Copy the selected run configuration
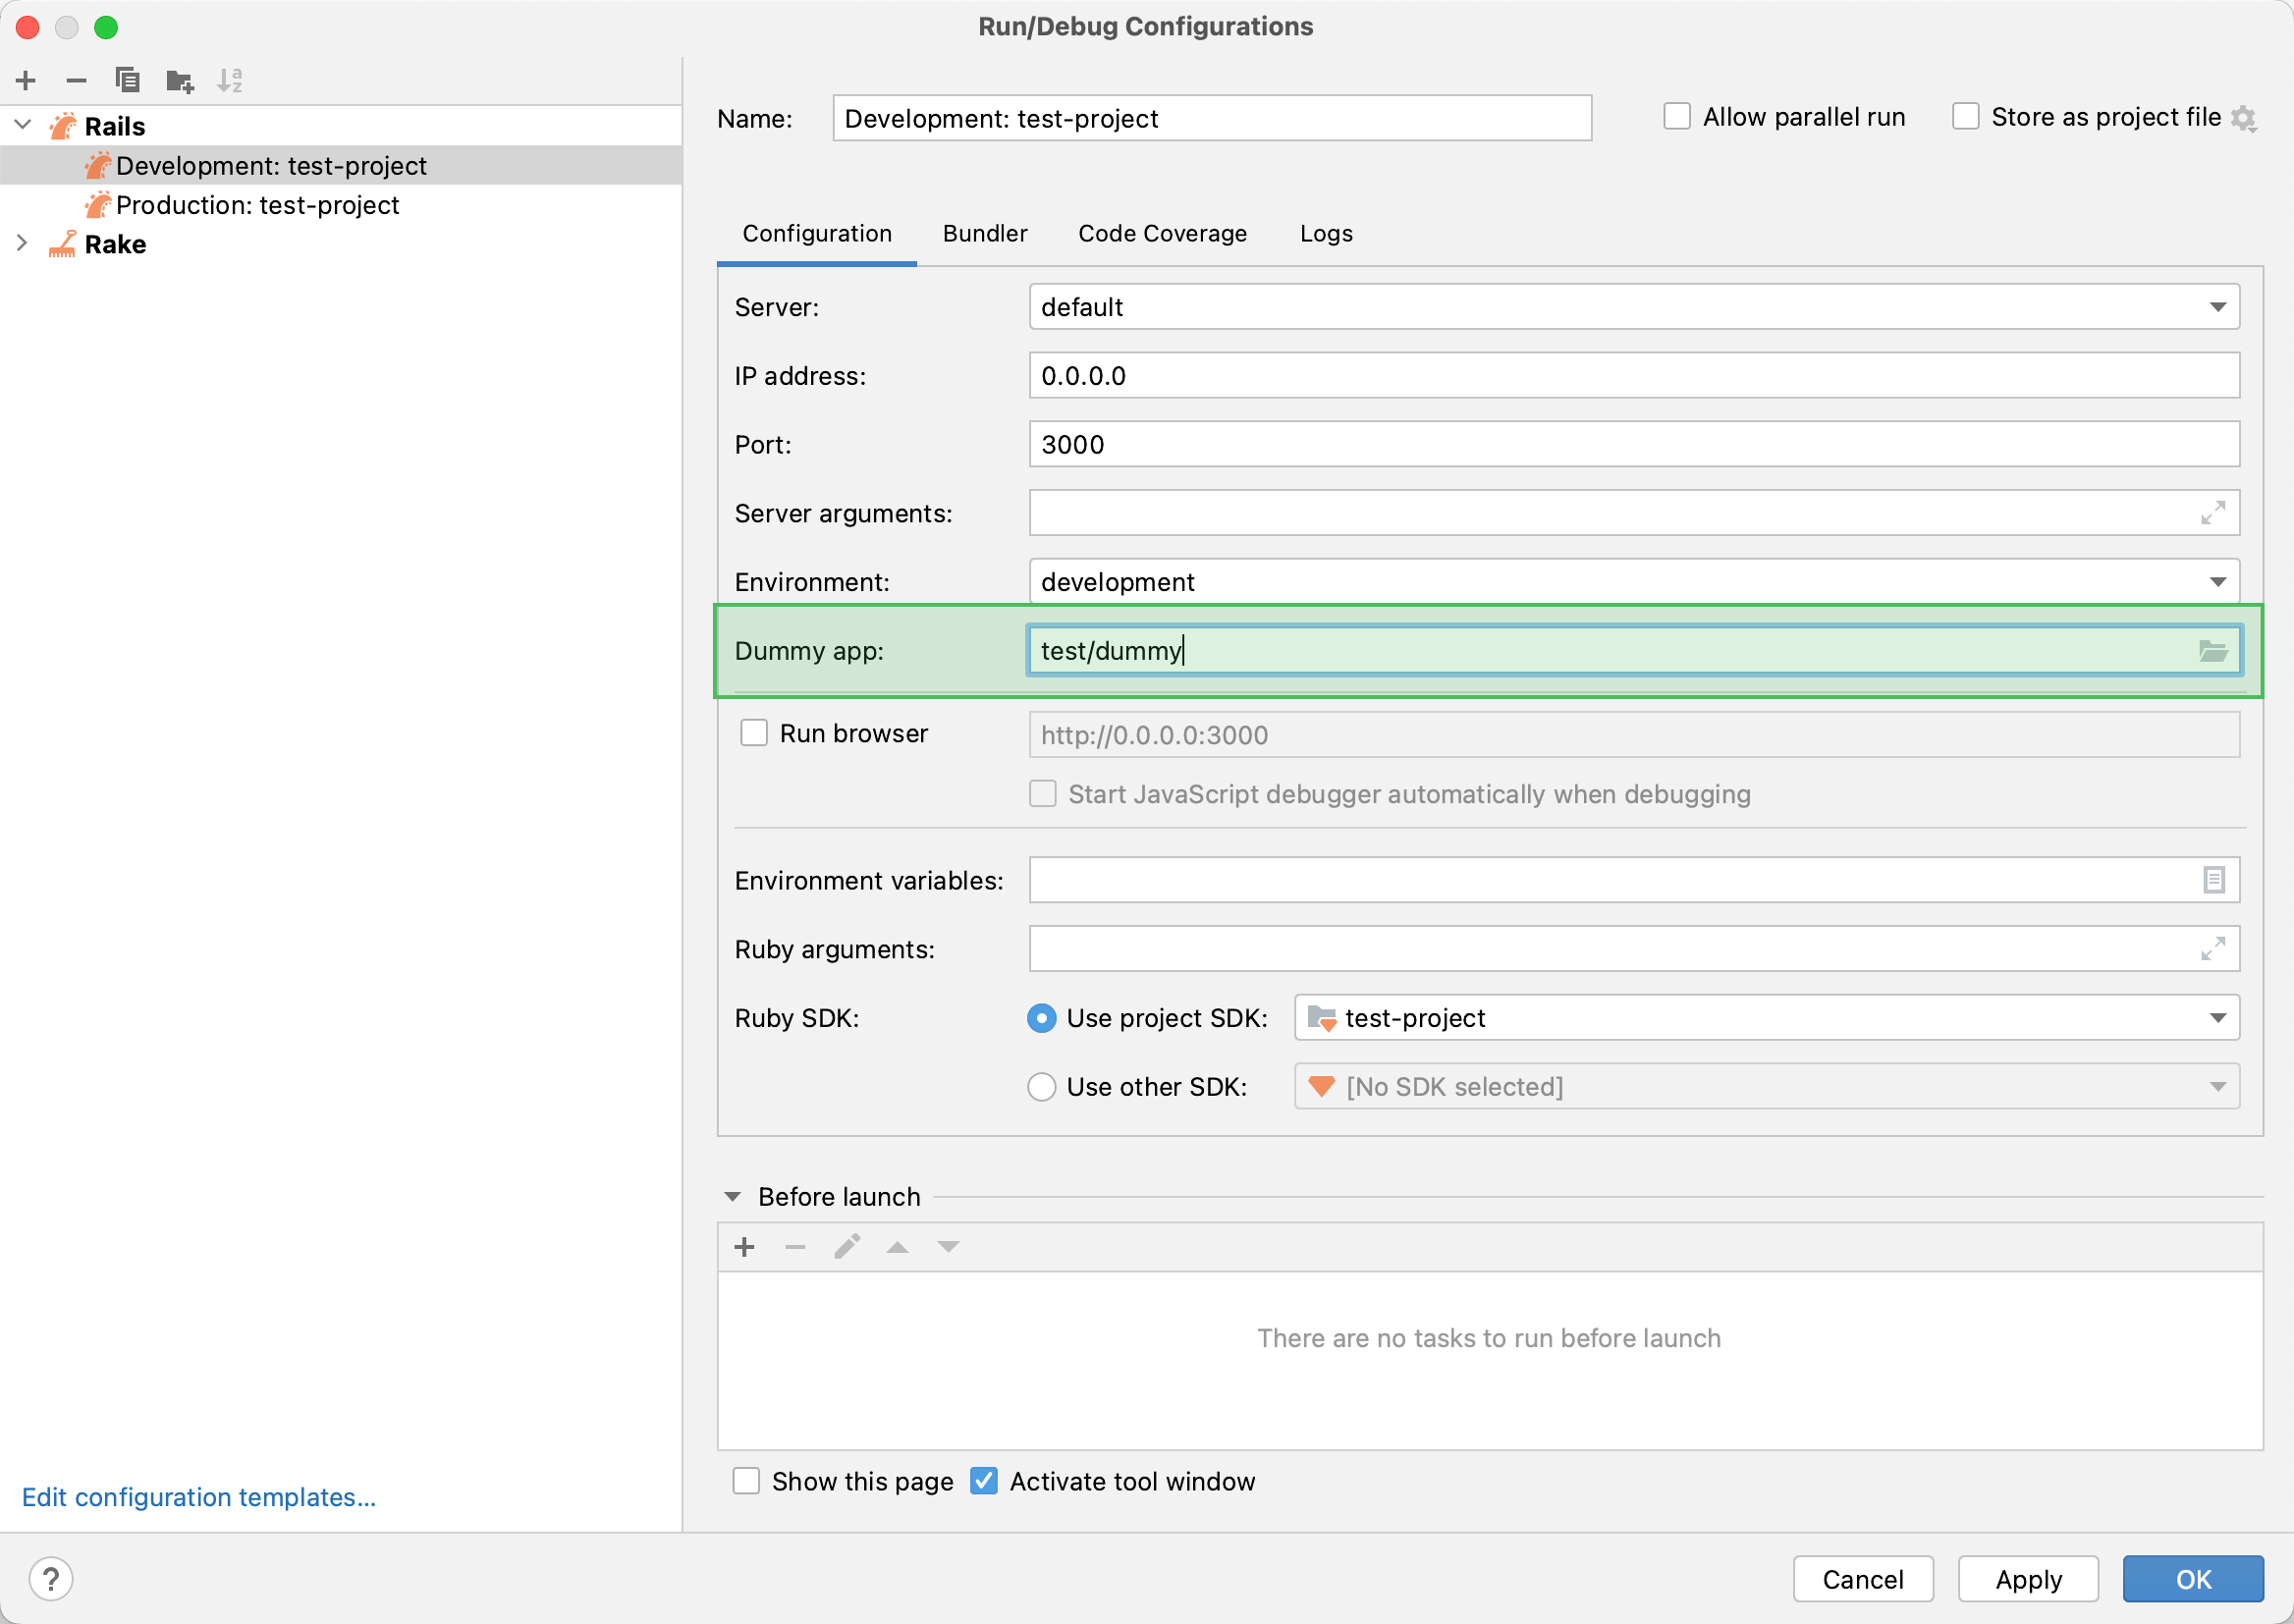The image size is (2294, 1624). tap(127, 80)
